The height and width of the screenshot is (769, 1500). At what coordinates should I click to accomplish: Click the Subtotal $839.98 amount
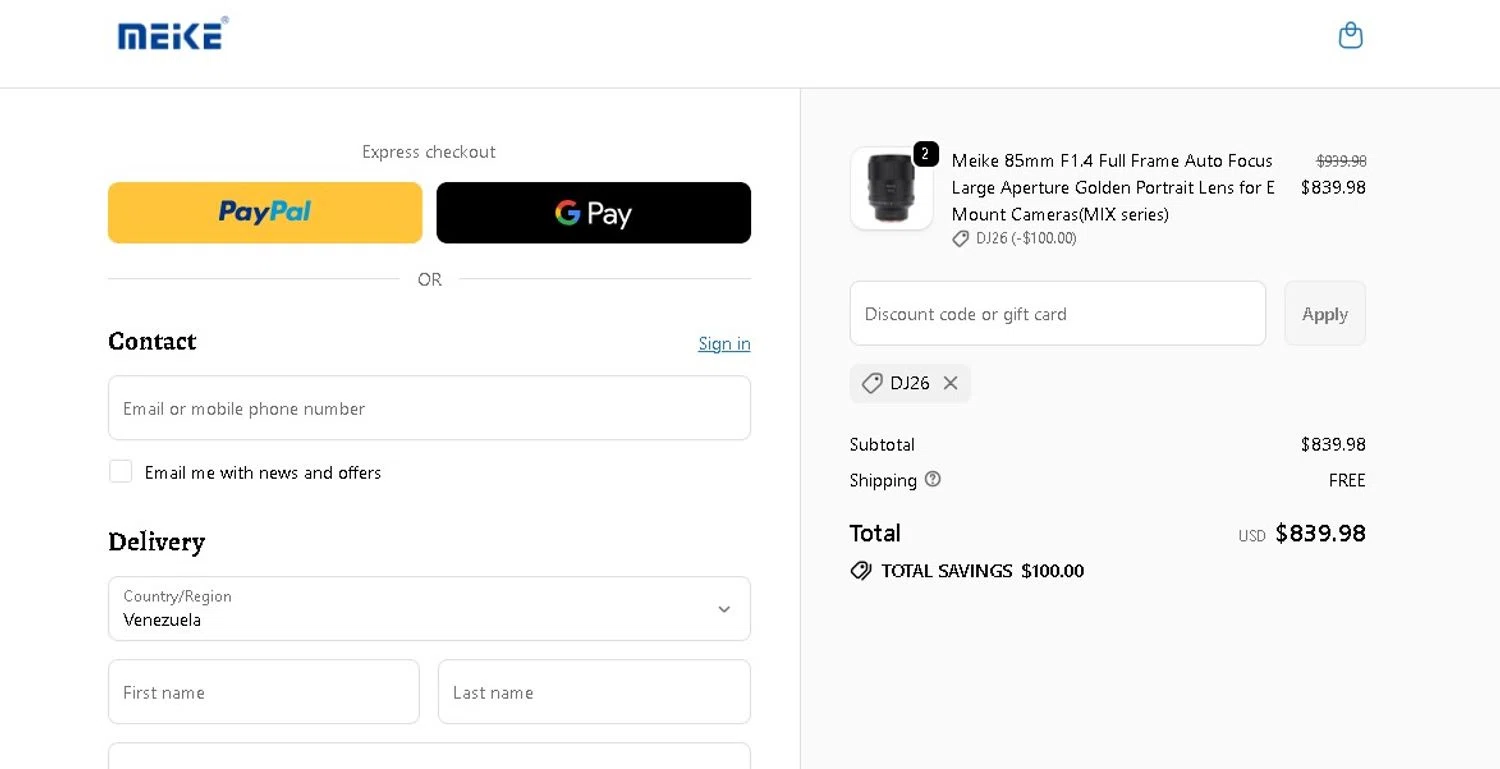tap(1333, 444)
